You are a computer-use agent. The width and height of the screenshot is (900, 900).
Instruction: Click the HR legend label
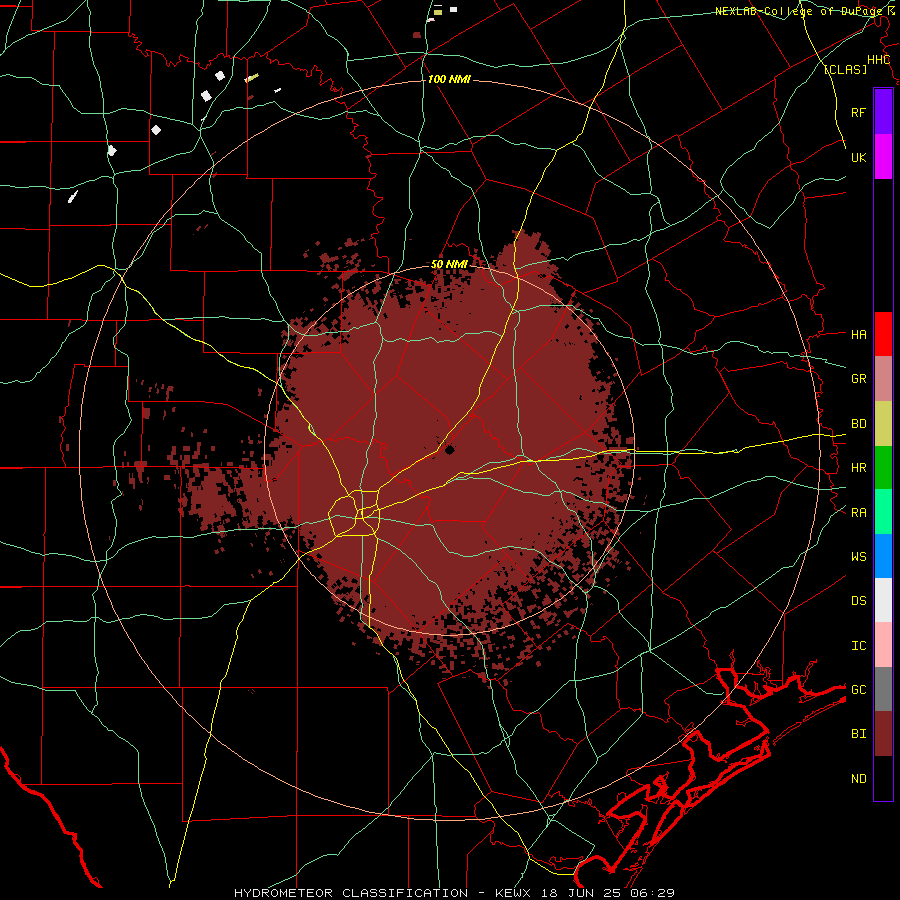[859, 468]
